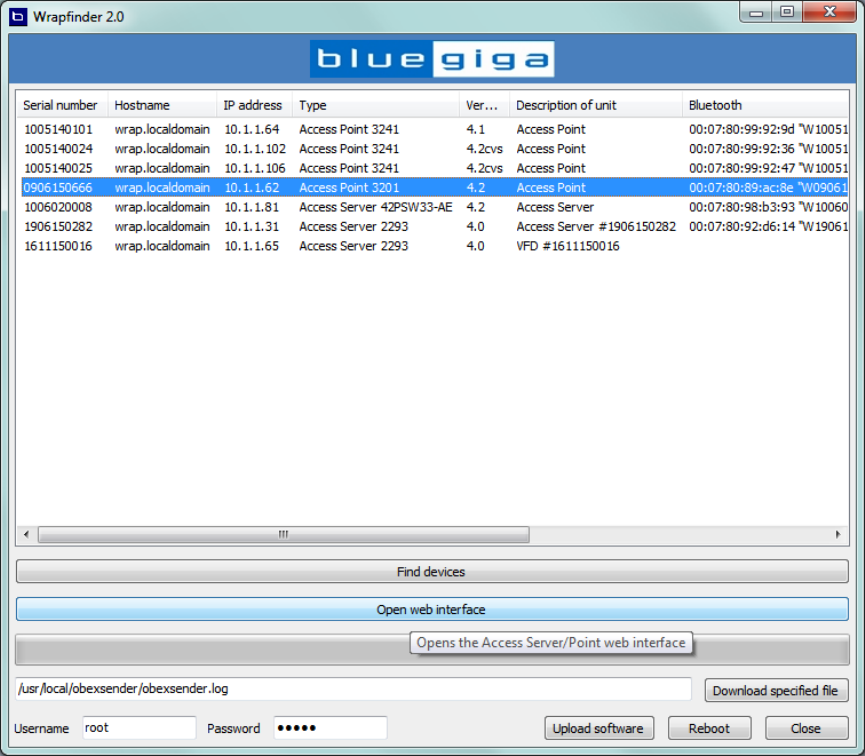Click Bluetooth address 00:07:80:89:ac:8e

coord(741,188)
